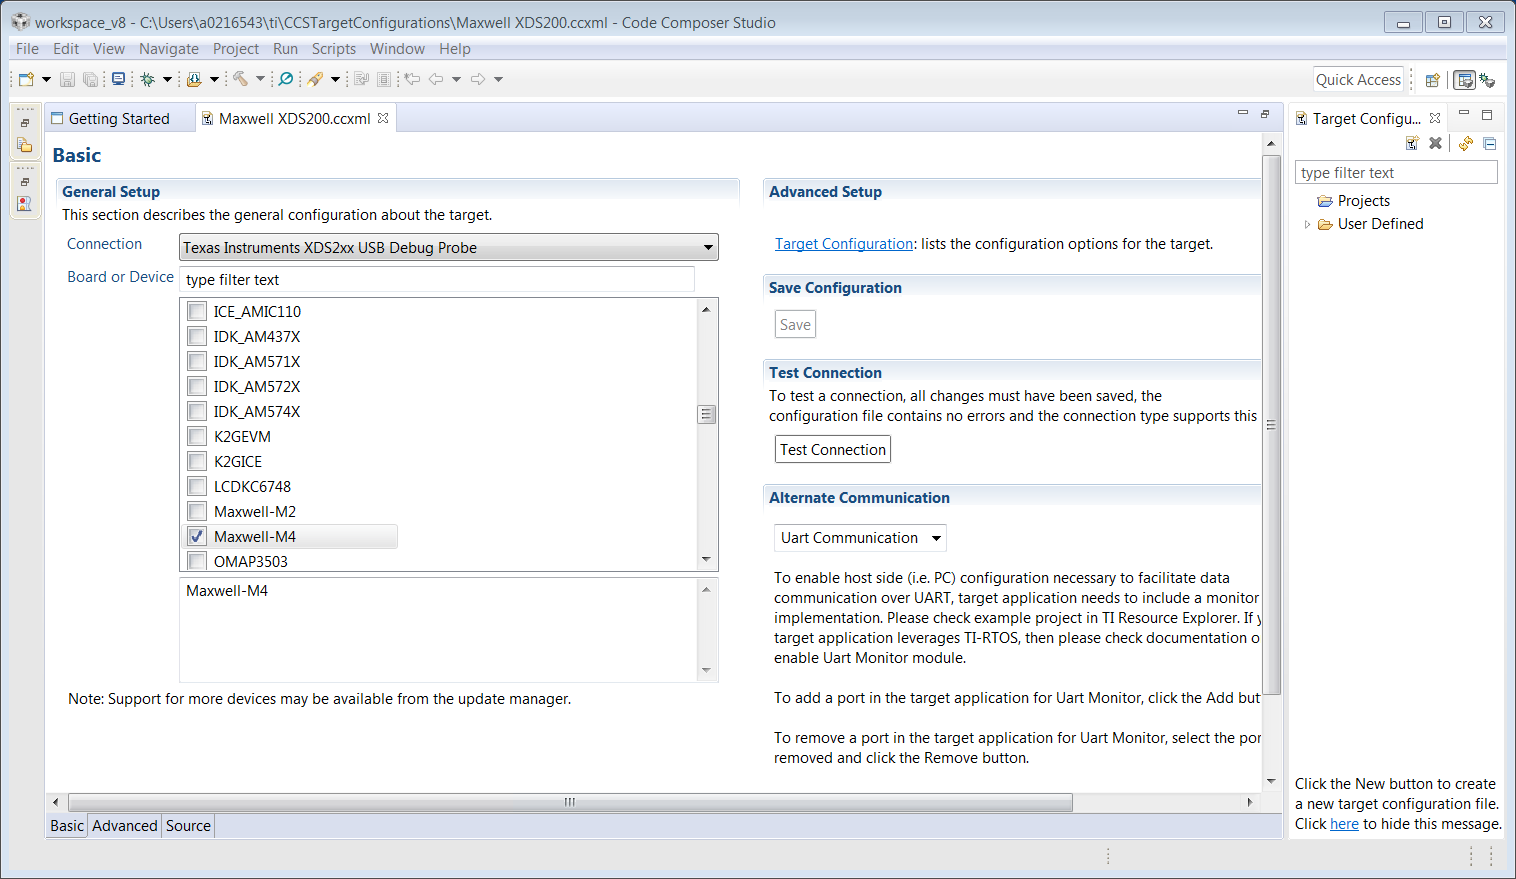Click the Save All toolbar icon
Screen dimensions: 1516x879
[x=90, y=79]
